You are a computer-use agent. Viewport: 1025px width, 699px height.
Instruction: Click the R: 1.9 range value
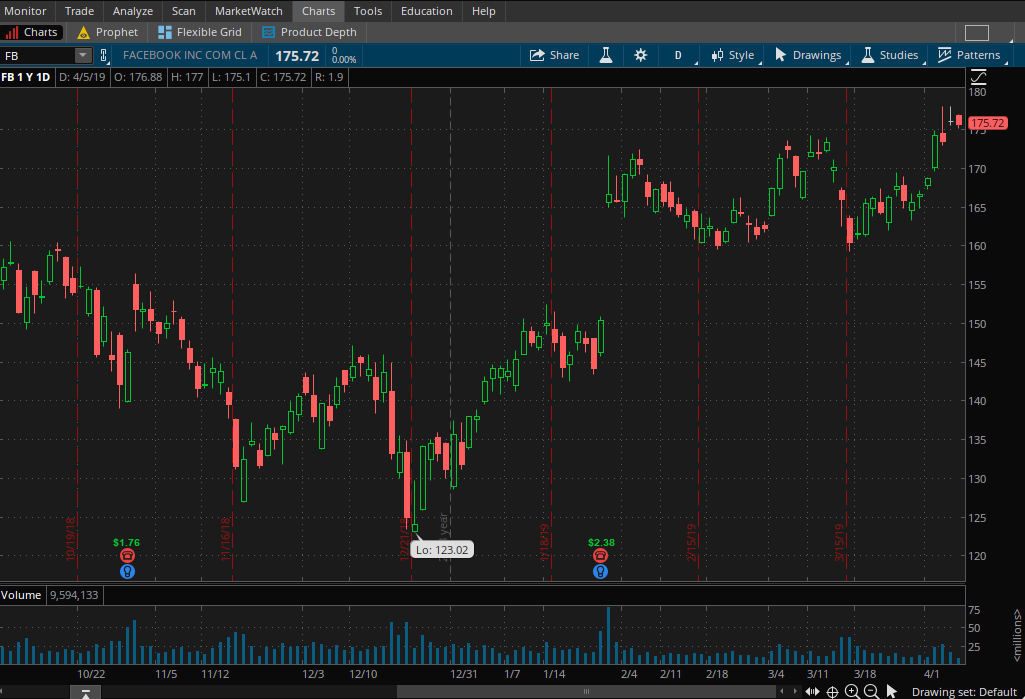(329, 77)
